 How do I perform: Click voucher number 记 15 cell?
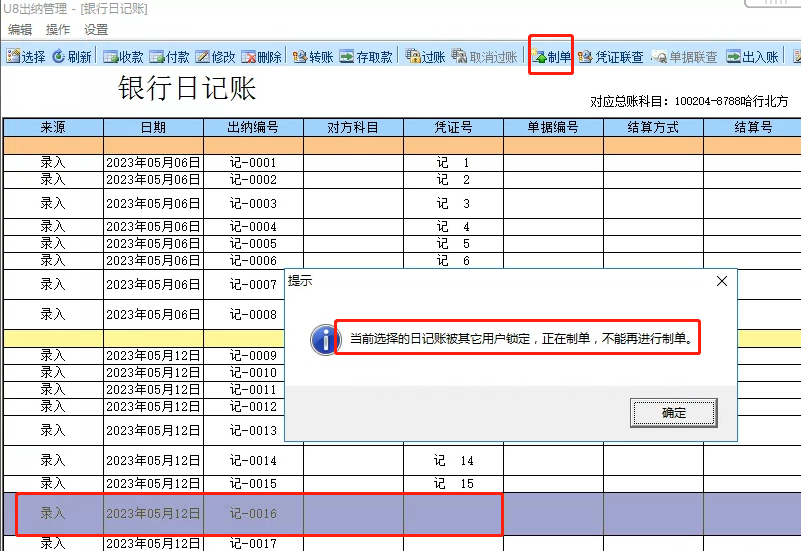(454, 484)
